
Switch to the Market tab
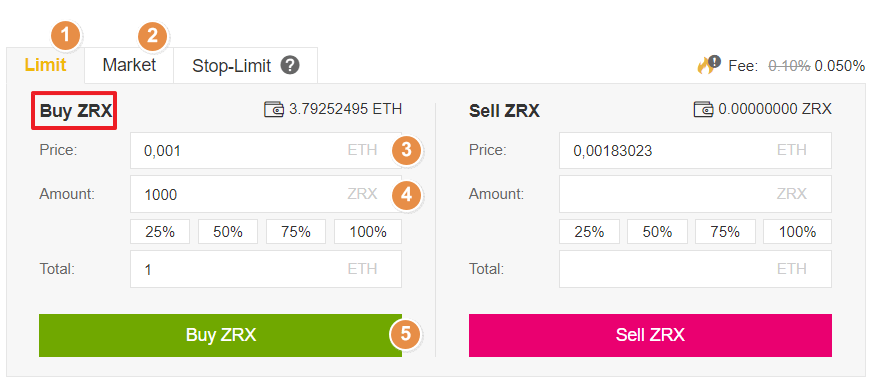pyautogui.click(x=129, y=65)
